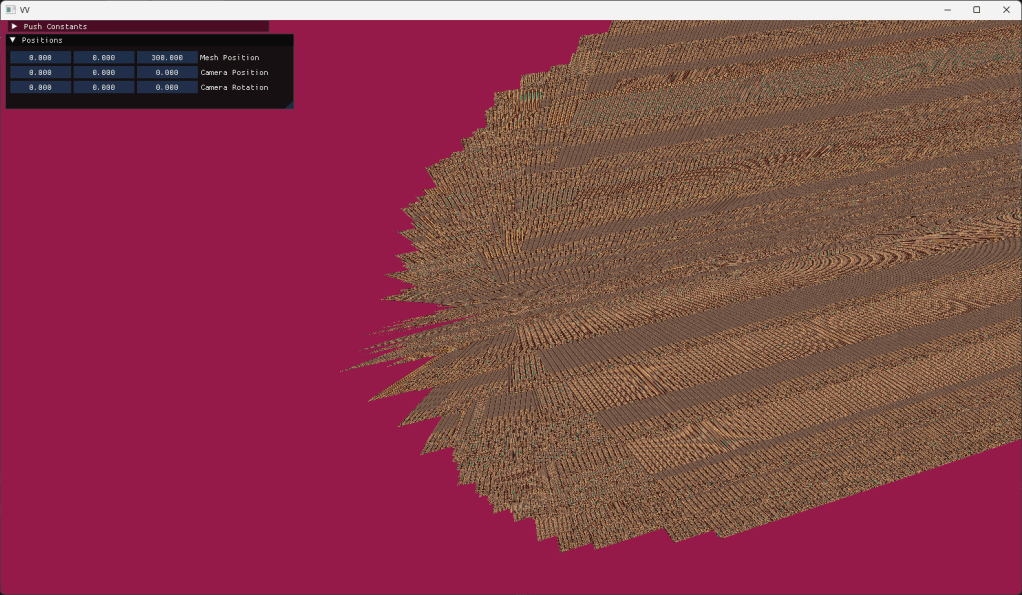1022x595 pixels.
Task: Click Camera Position X value field
Action: click(x=41, y=73)
